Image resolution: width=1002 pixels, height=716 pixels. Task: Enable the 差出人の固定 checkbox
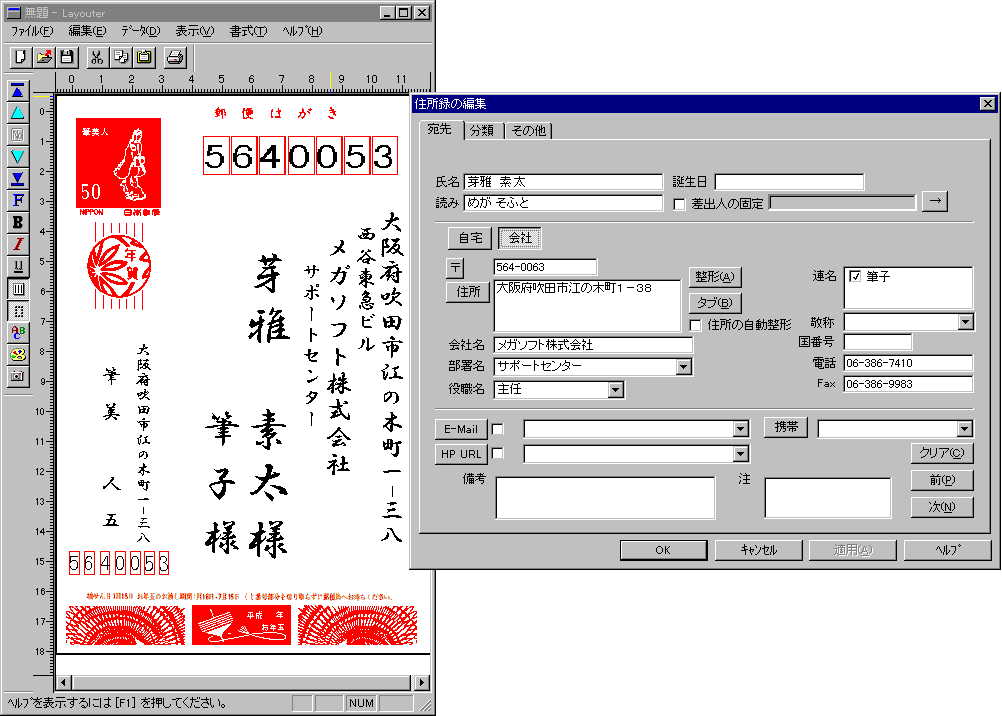point(680,203)
